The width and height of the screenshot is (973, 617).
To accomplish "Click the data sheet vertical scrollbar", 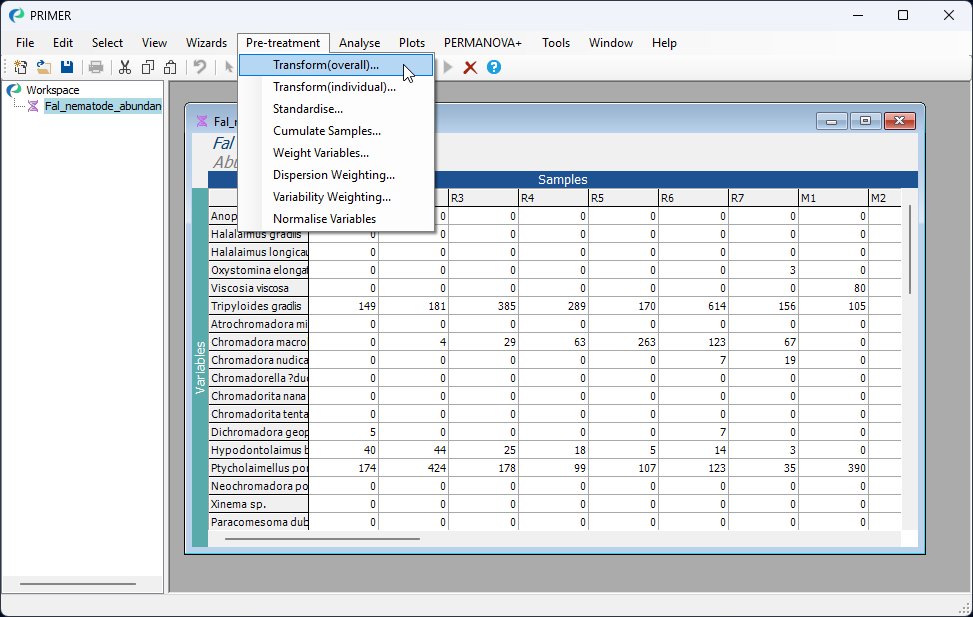I will pyautogui.click(x=909, y=250).
